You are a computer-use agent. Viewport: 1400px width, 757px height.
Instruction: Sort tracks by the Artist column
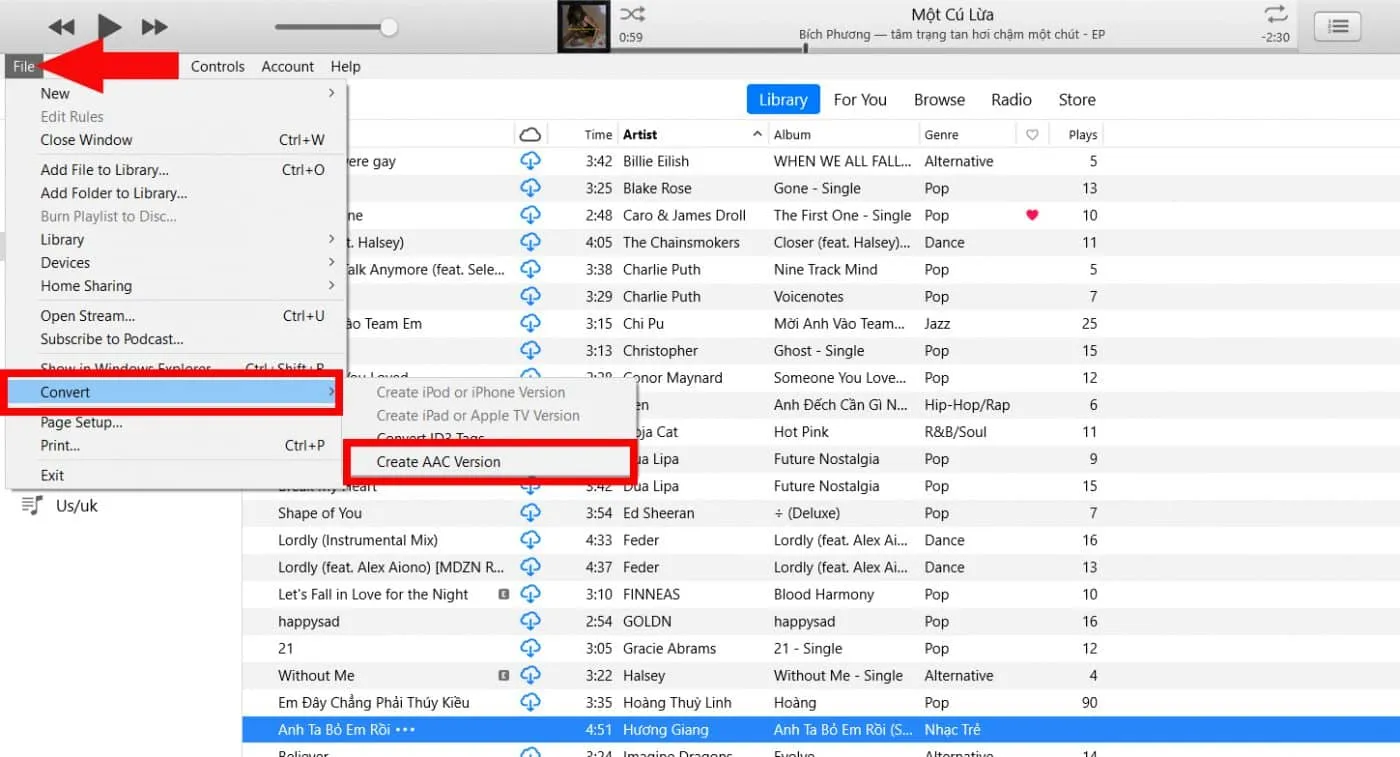[640, 134]
